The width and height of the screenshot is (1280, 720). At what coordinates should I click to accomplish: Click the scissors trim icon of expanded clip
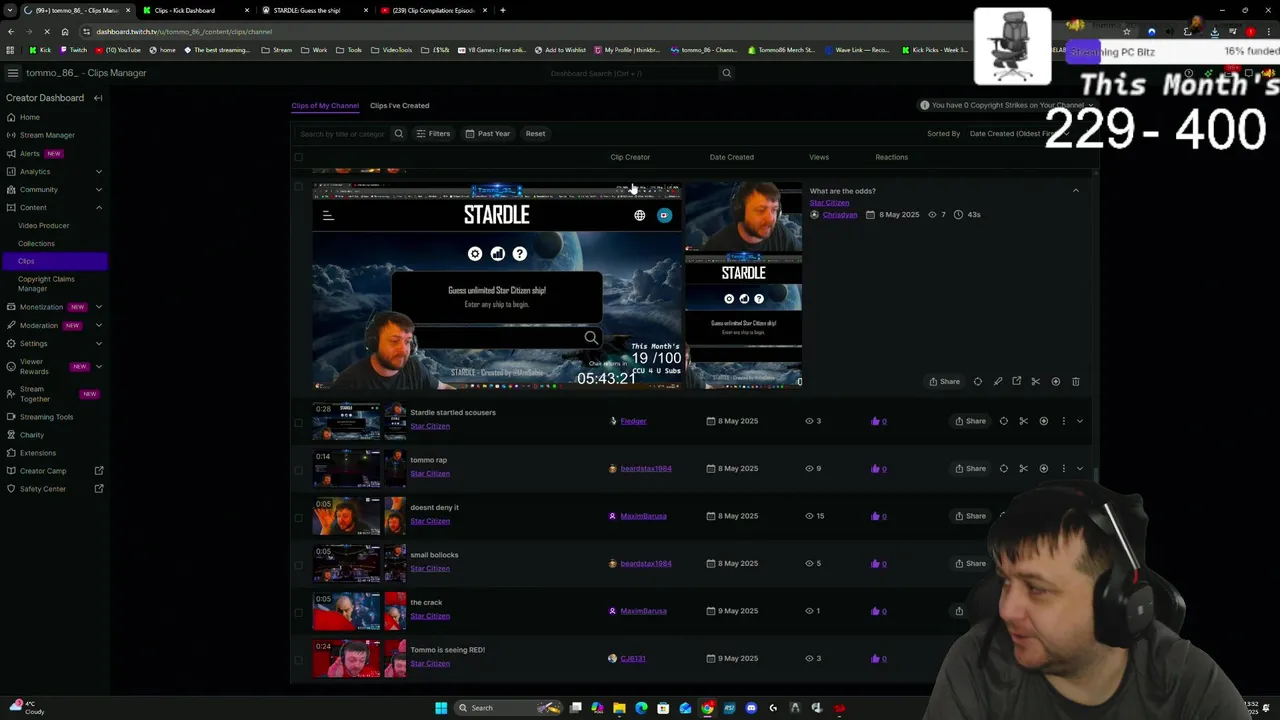tap(1036, 381)
